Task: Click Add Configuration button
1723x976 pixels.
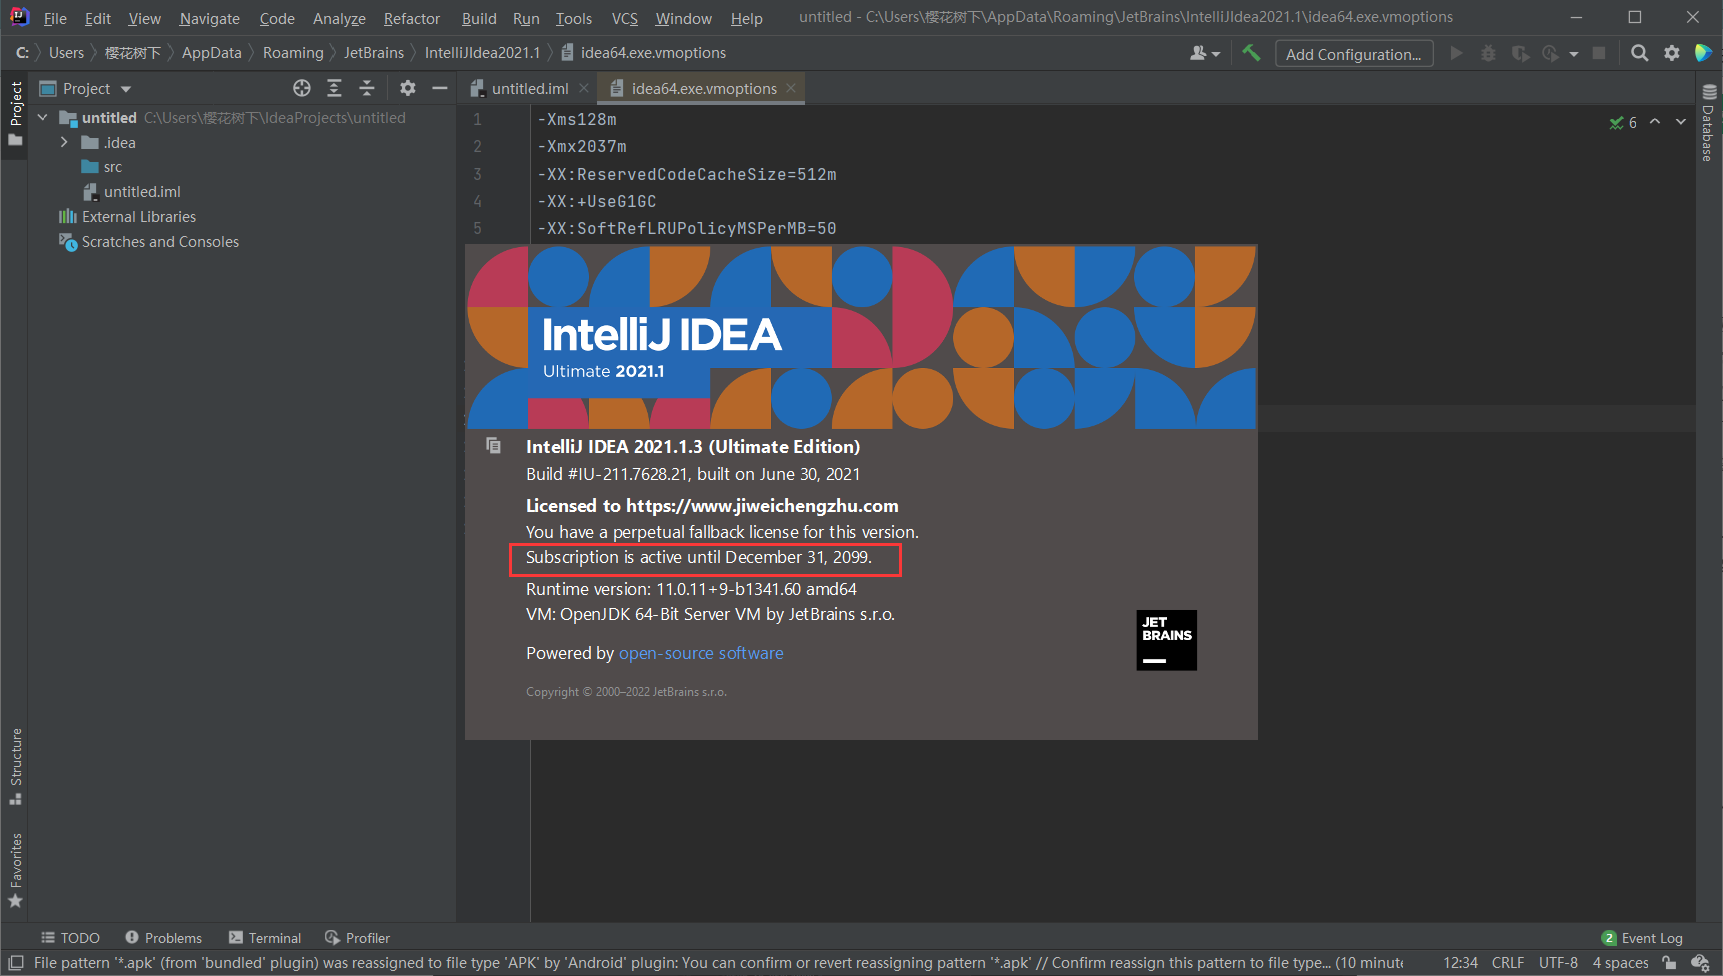Action: click(1354, 54)
